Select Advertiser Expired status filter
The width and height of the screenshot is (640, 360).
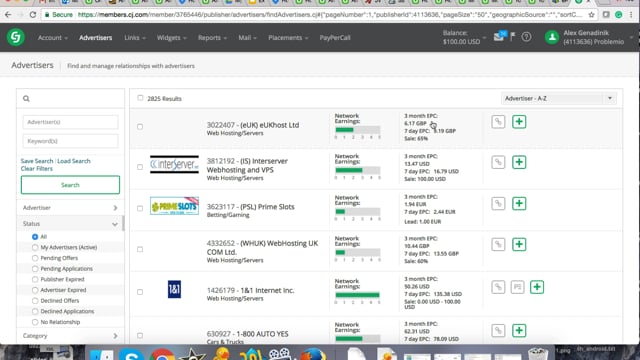coord(35,290)
